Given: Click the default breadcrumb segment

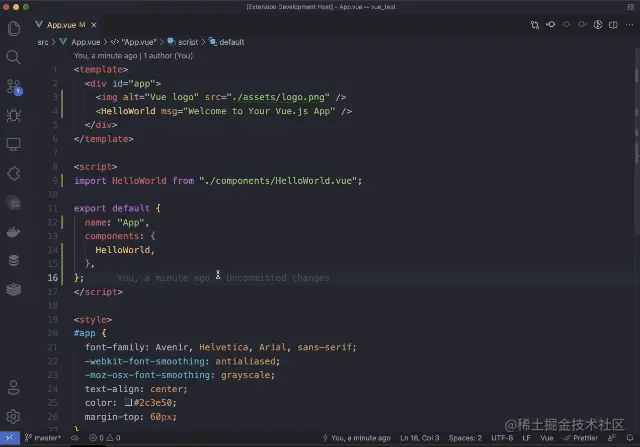Looking at the screenshot, I should pyautogui.click(x=227, y=42).
